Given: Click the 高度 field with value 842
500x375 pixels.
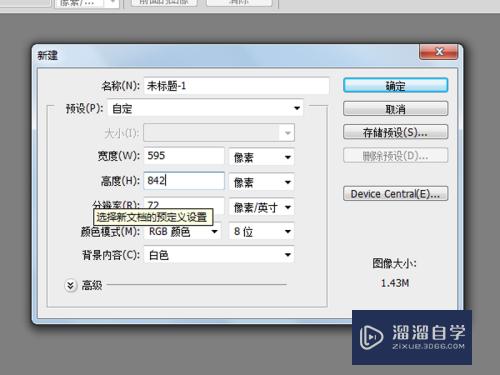Looking at the screenshot, I should 184,181.
